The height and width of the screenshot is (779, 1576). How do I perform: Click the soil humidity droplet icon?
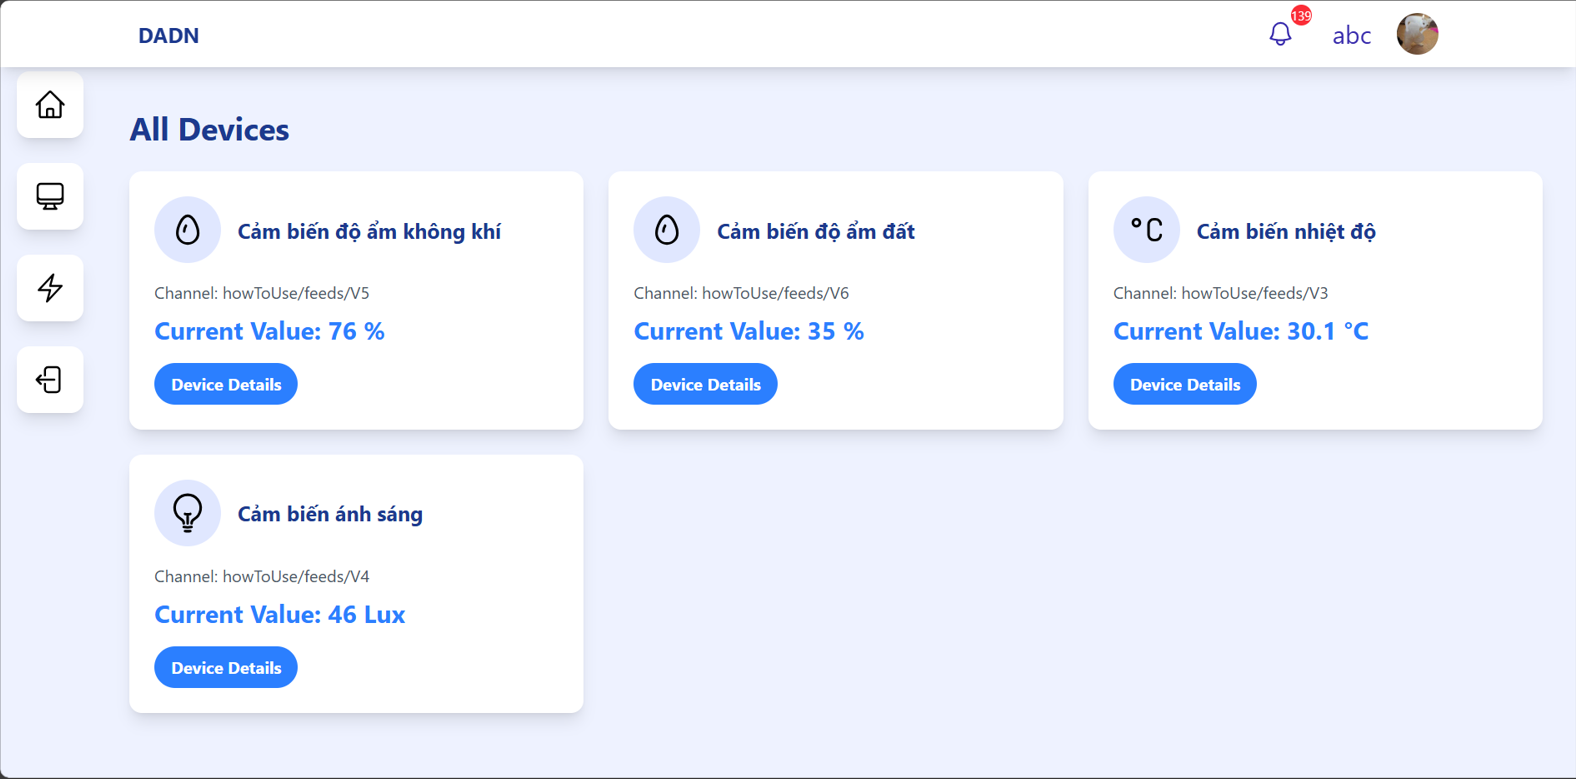click(666, 230)
